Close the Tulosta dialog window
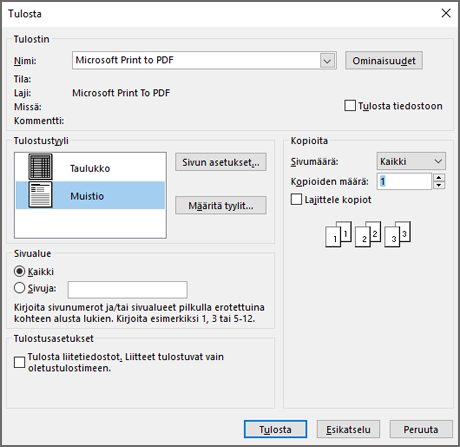 [x=446, y=13]
